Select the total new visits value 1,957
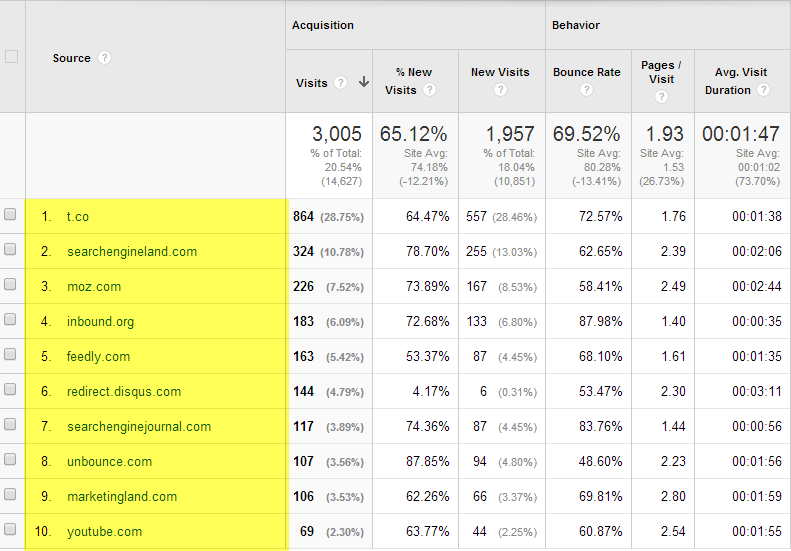This screenshot has height=551, width=791. click(x=510, y=134)
